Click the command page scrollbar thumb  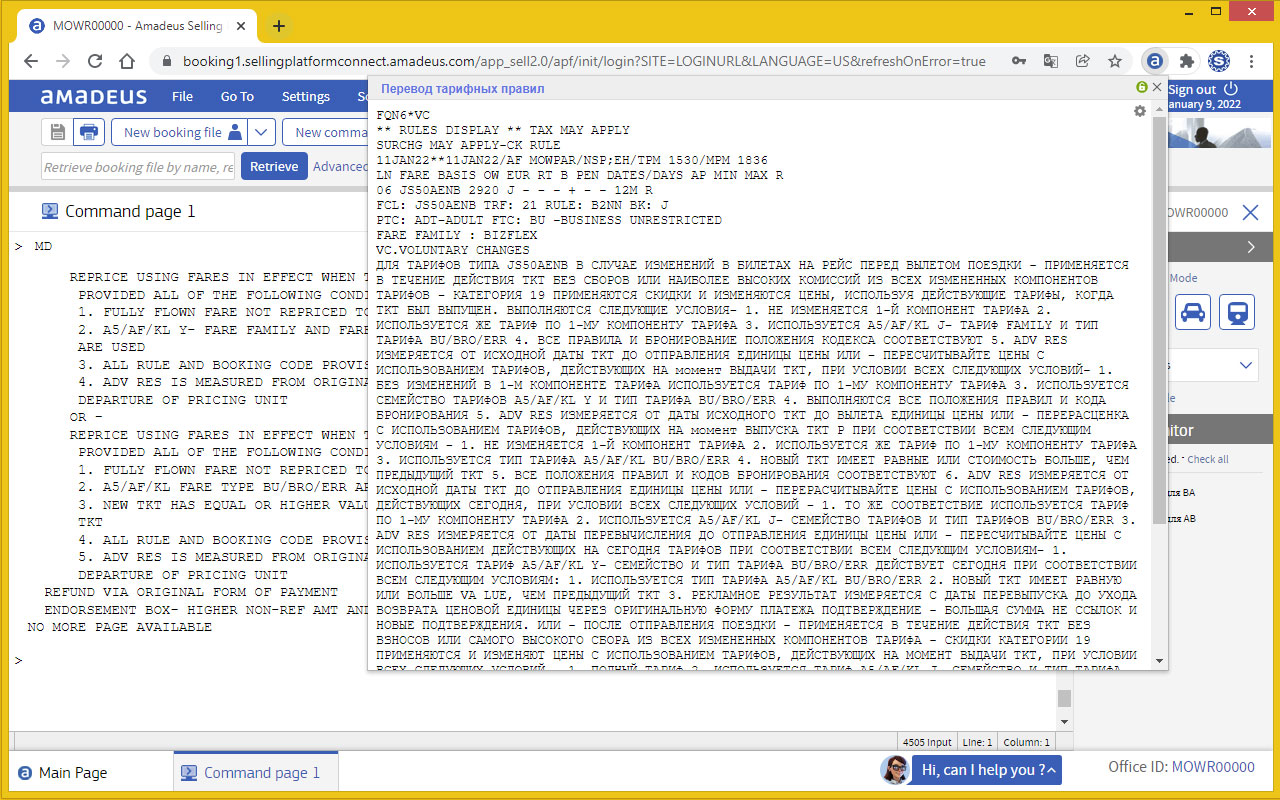1064,698
